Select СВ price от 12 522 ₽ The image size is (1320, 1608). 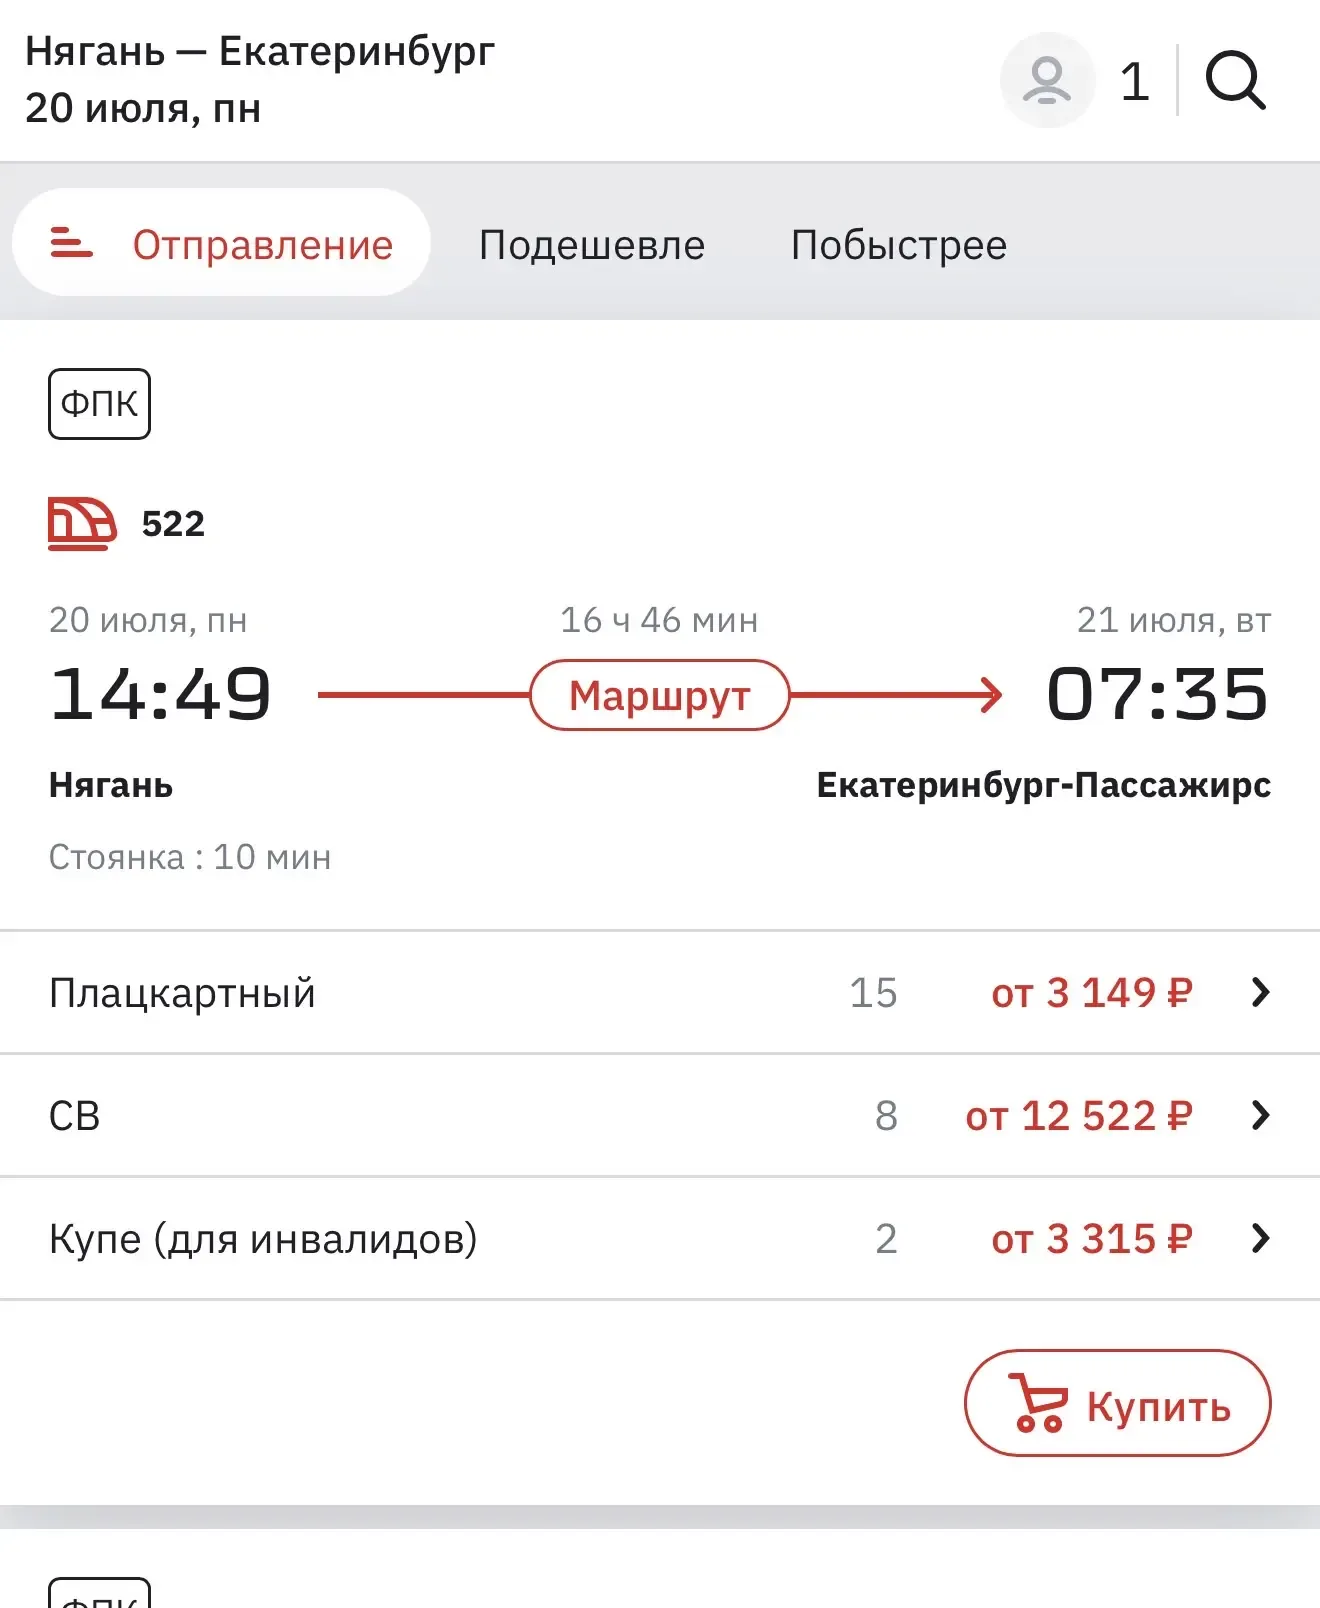click(x=1078, y=1116)
